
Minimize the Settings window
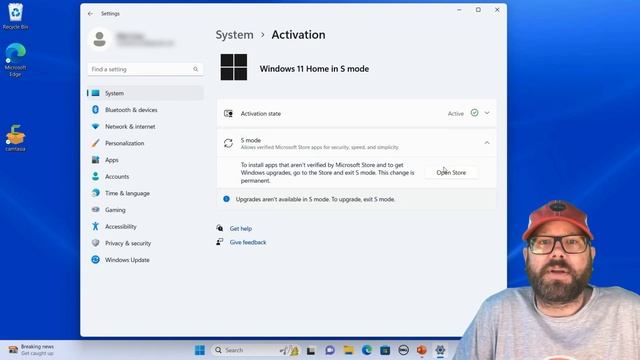click(x=459, y=10)
